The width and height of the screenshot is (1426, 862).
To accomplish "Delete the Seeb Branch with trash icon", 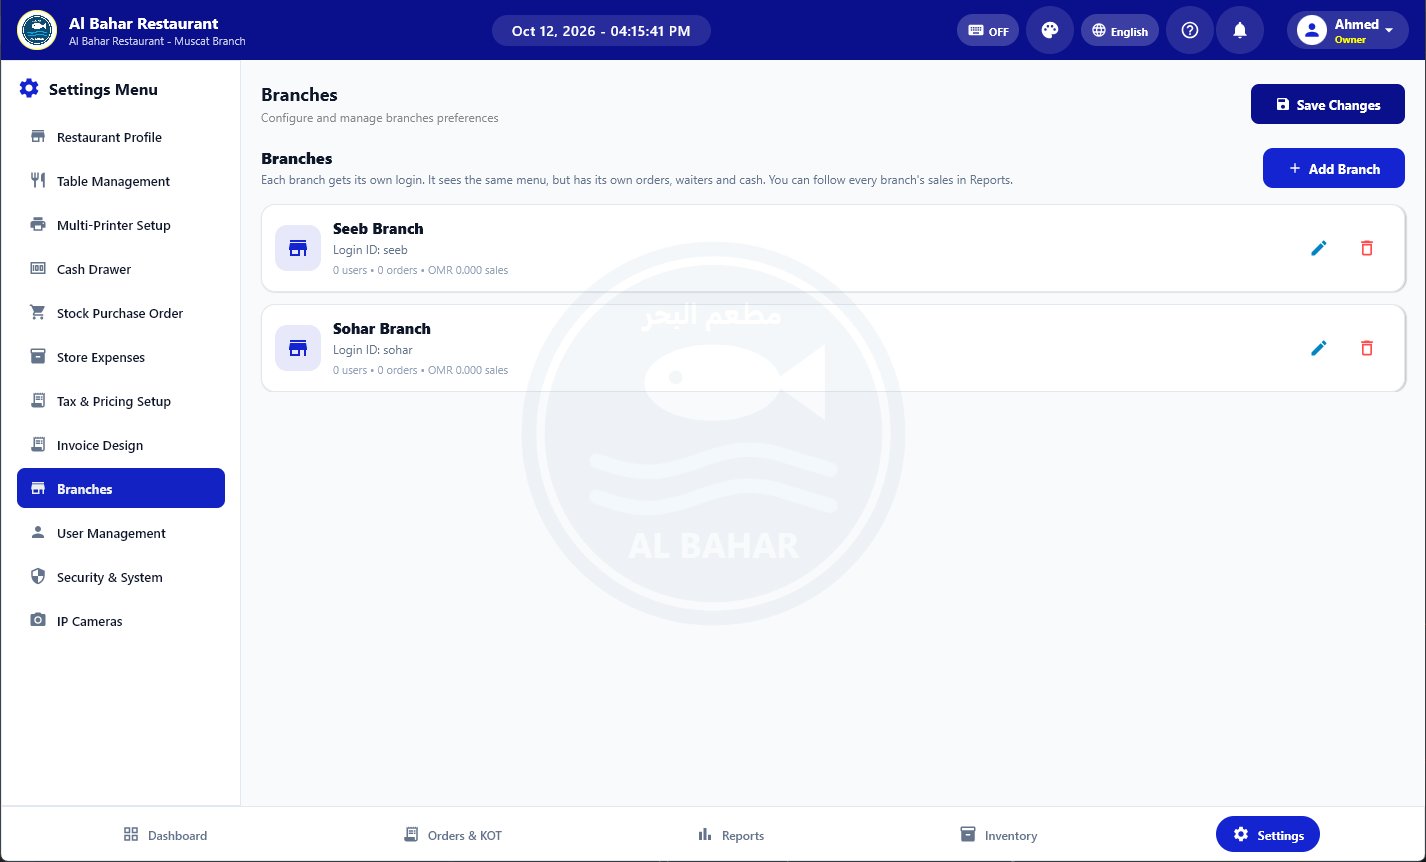I will 1367,248.
